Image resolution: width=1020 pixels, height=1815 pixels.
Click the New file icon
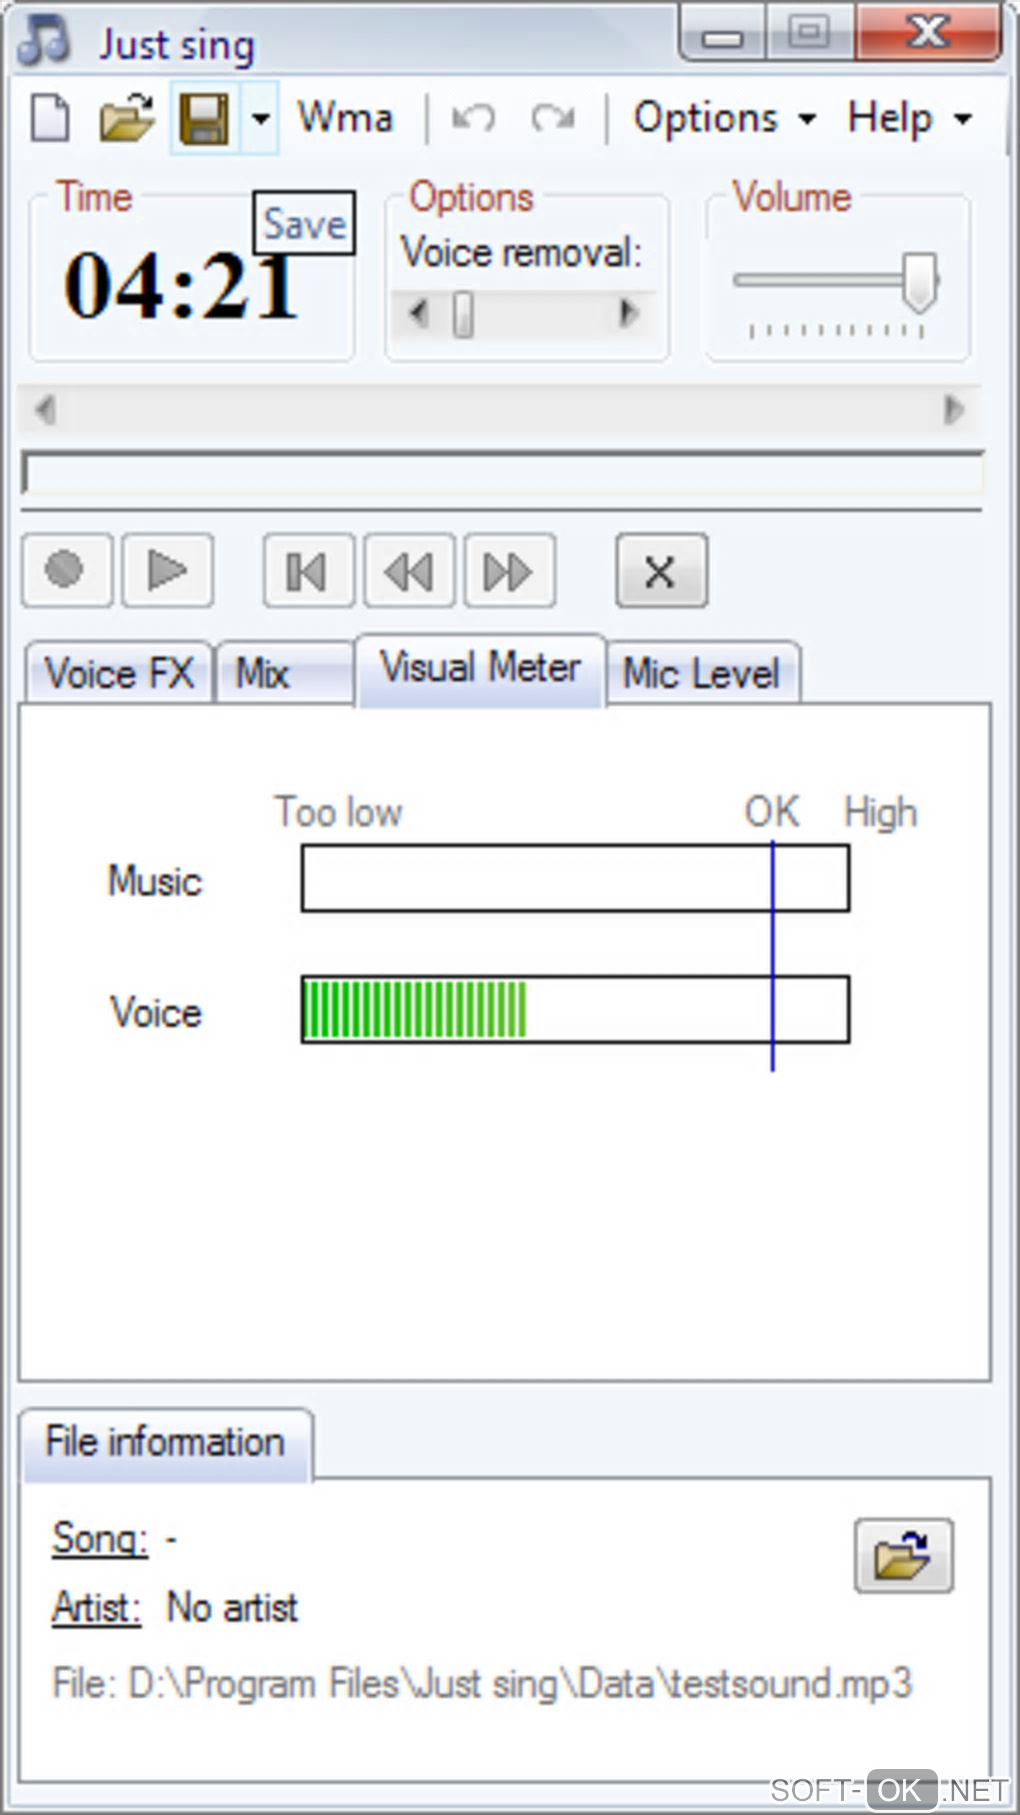click(x=50, y=119)
